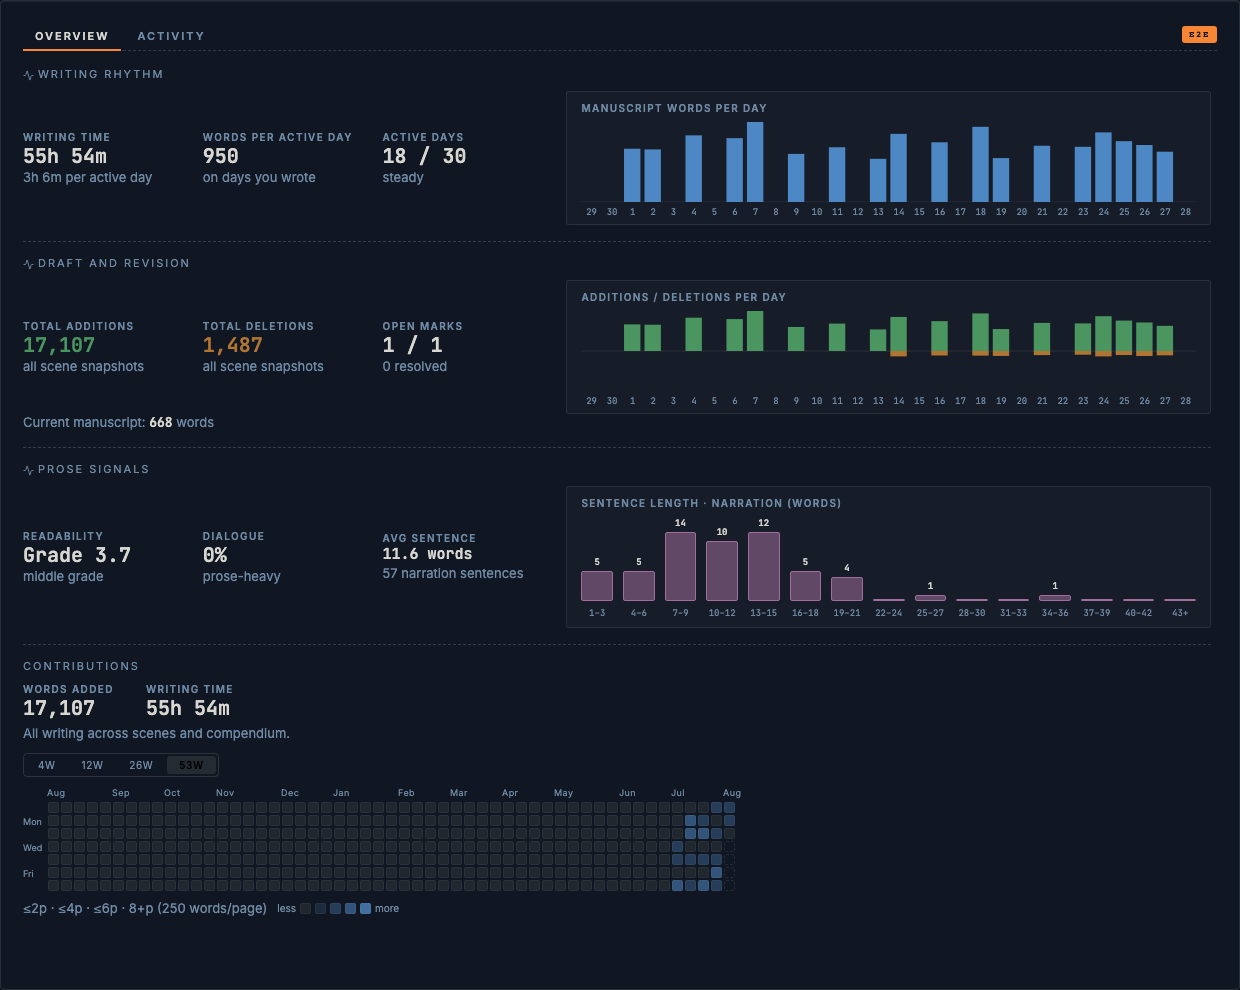This screenshot has width=1240, height=990.
Task: Click the Contributions 'Words Added' 17,107 value
Action: click(x=59, y=708)
